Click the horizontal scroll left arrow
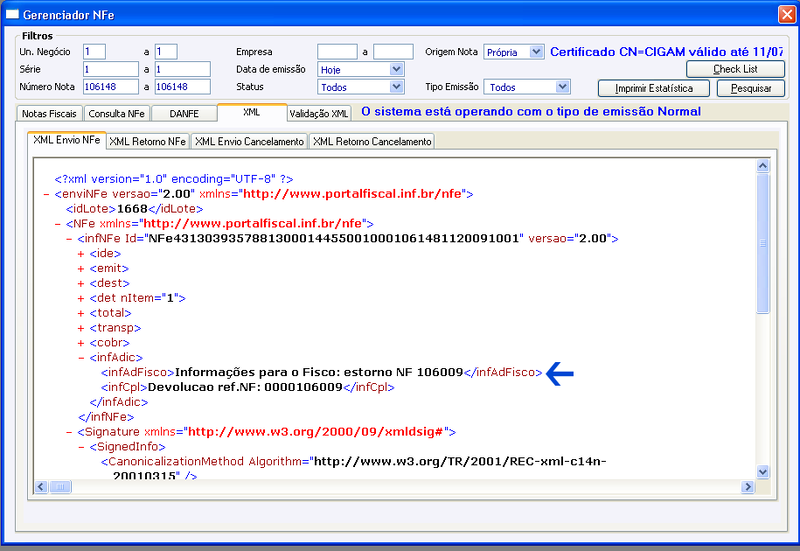Screen dimensions: 800x551 point(41,487)
